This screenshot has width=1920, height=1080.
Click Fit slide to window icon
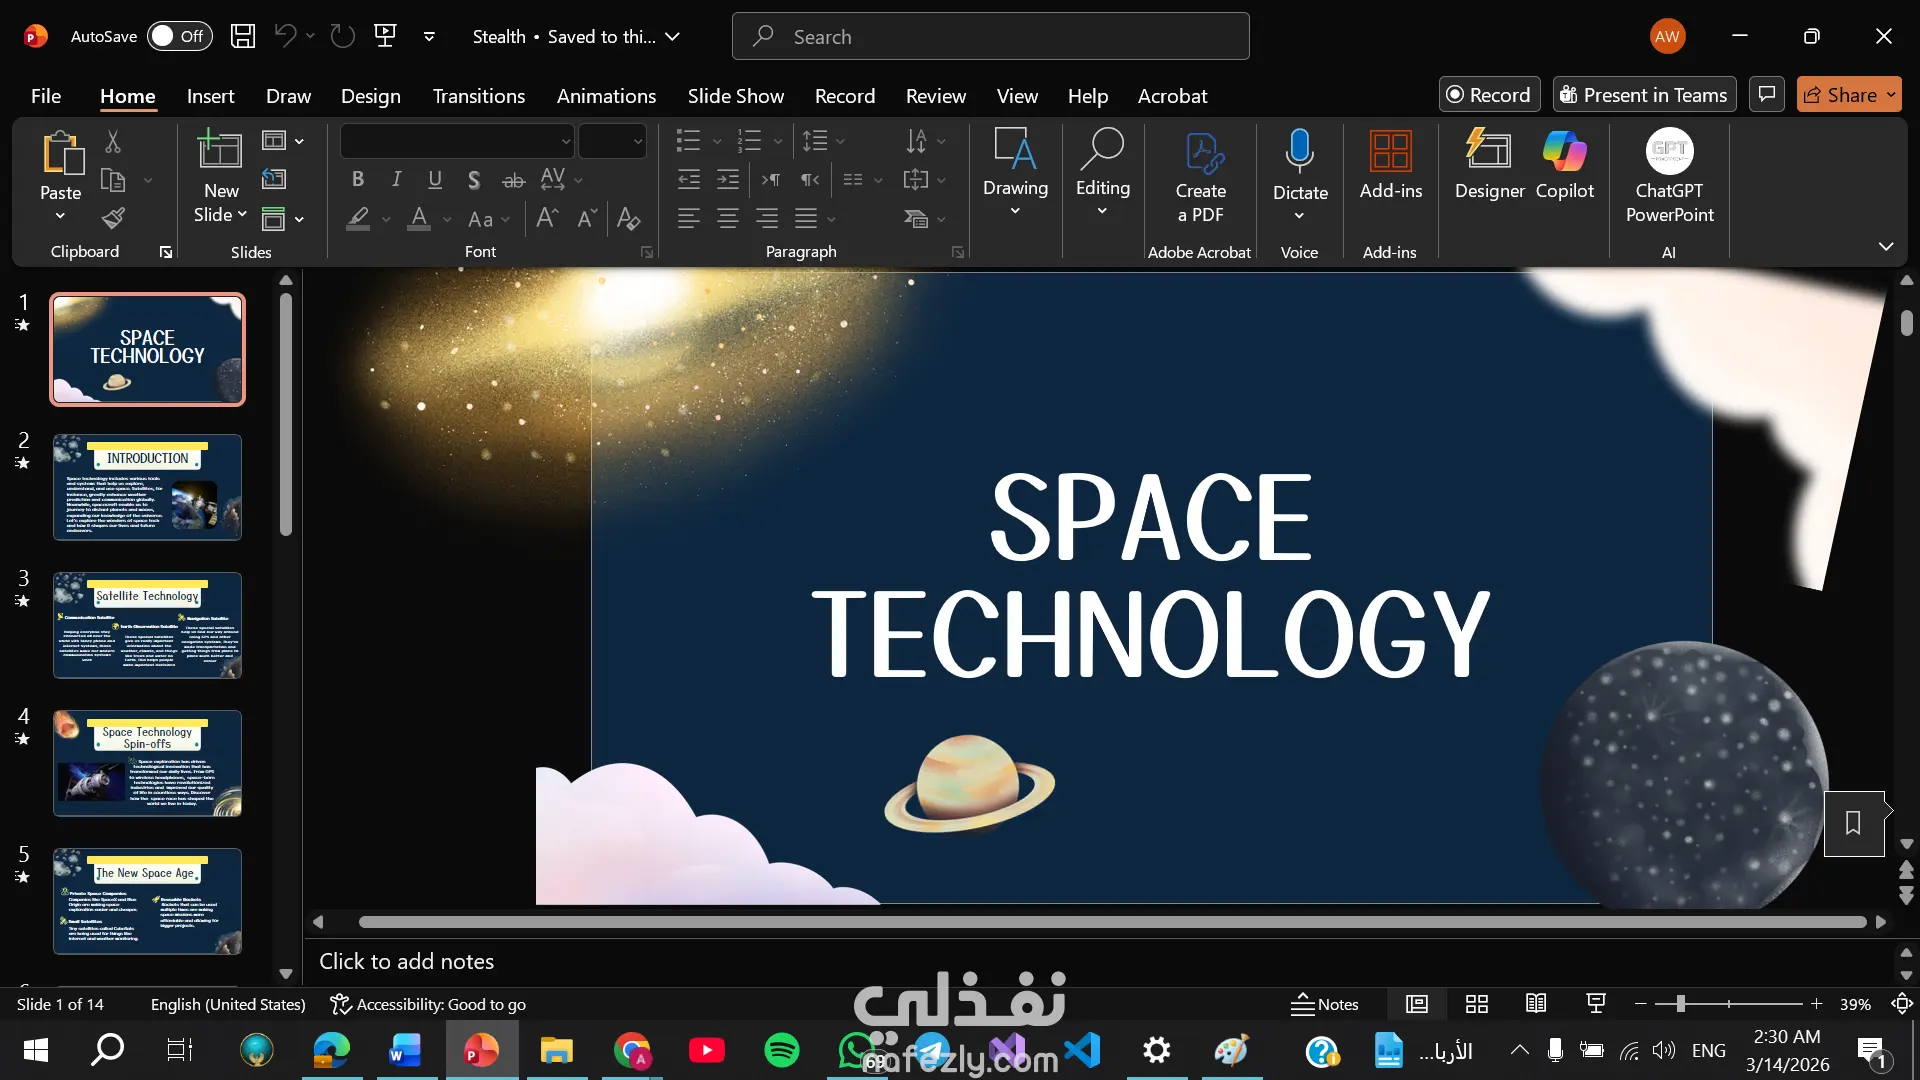[1902, 1004]
